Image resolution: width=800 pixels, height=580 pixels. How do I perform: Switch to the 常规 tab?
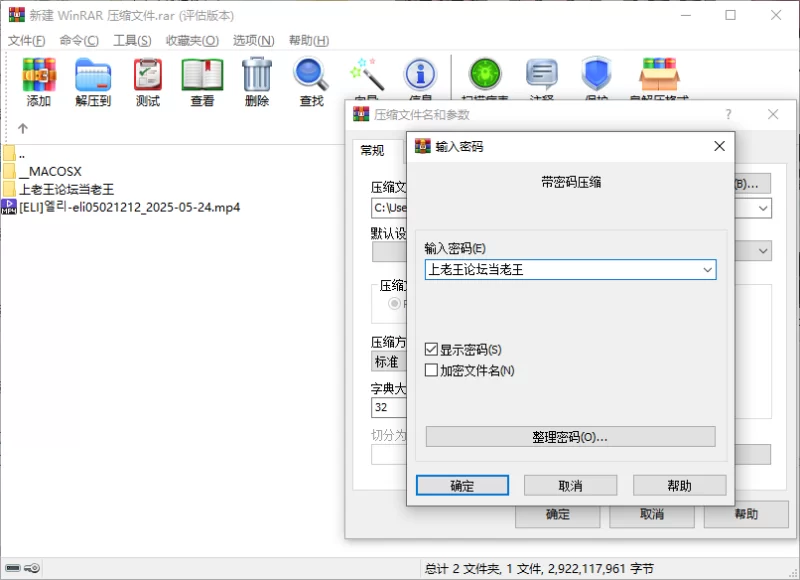372,150
